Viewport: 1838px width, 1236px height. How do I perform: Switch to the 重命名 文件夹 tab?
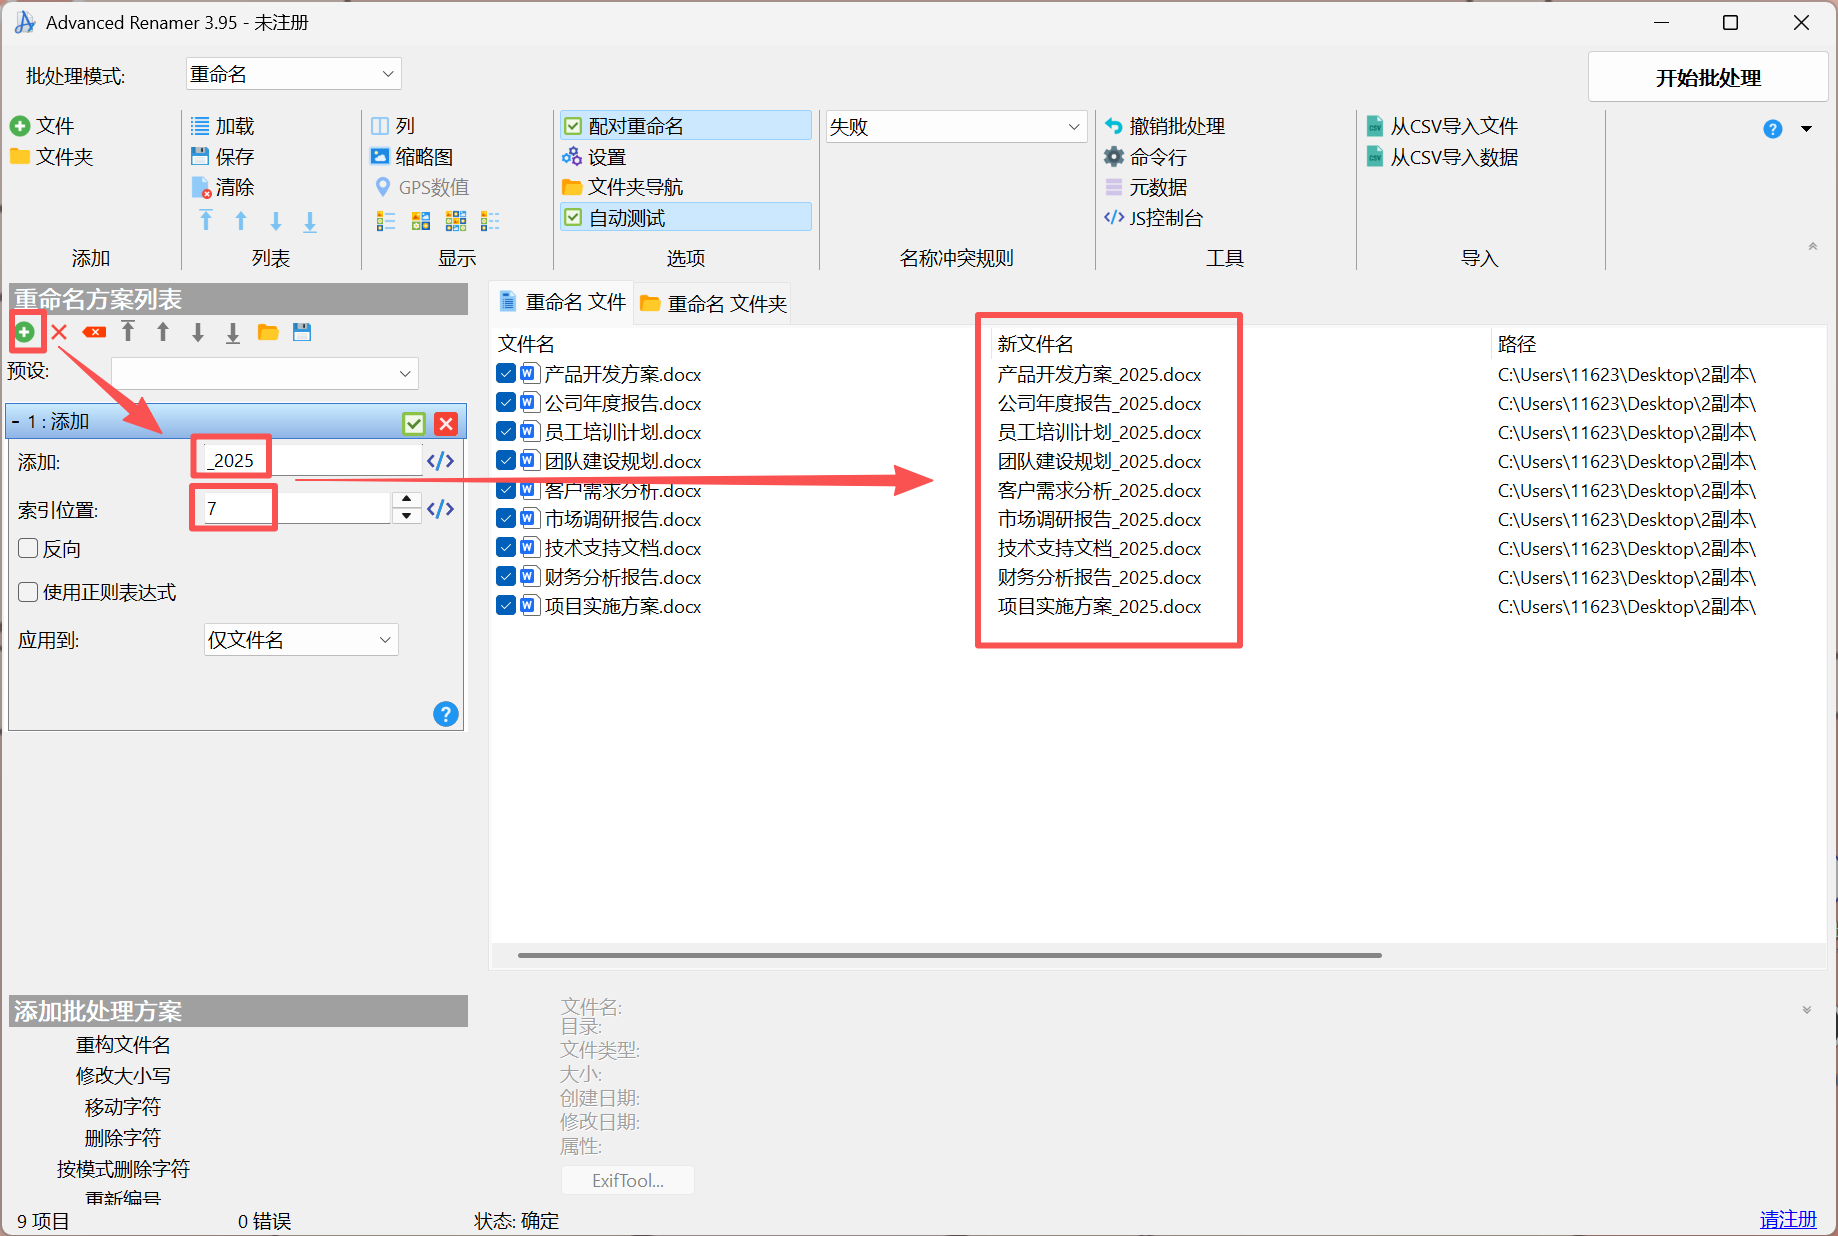714,303
